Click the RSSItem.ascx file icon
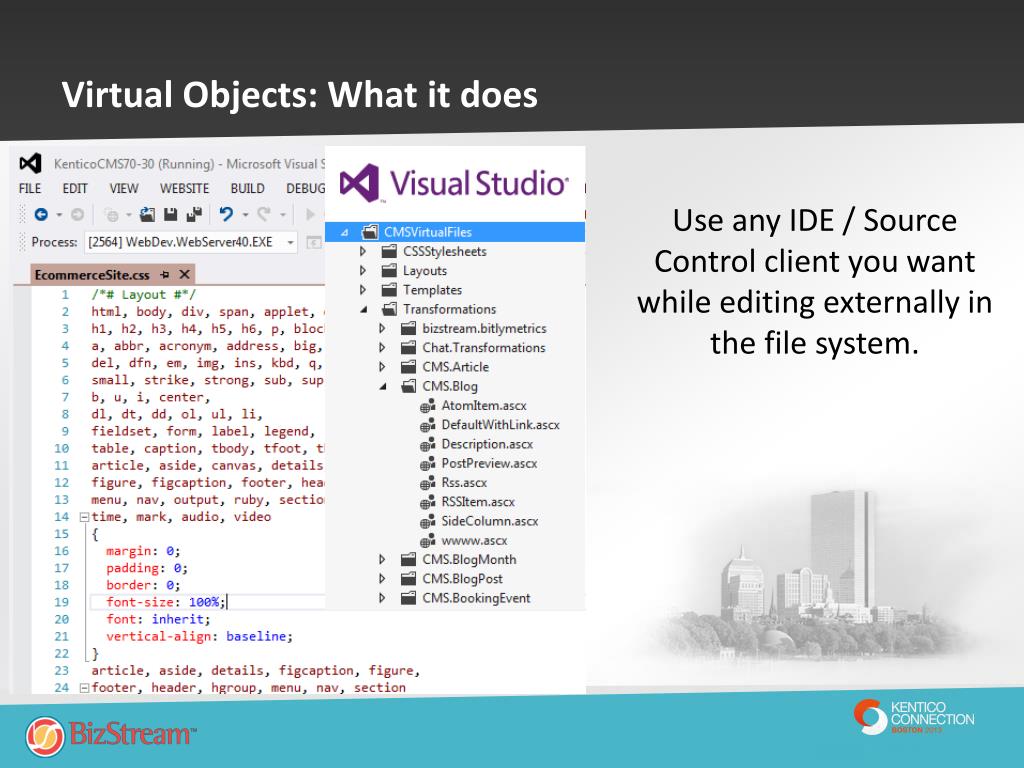This screenshot has width=1024, height=768. 428,502
